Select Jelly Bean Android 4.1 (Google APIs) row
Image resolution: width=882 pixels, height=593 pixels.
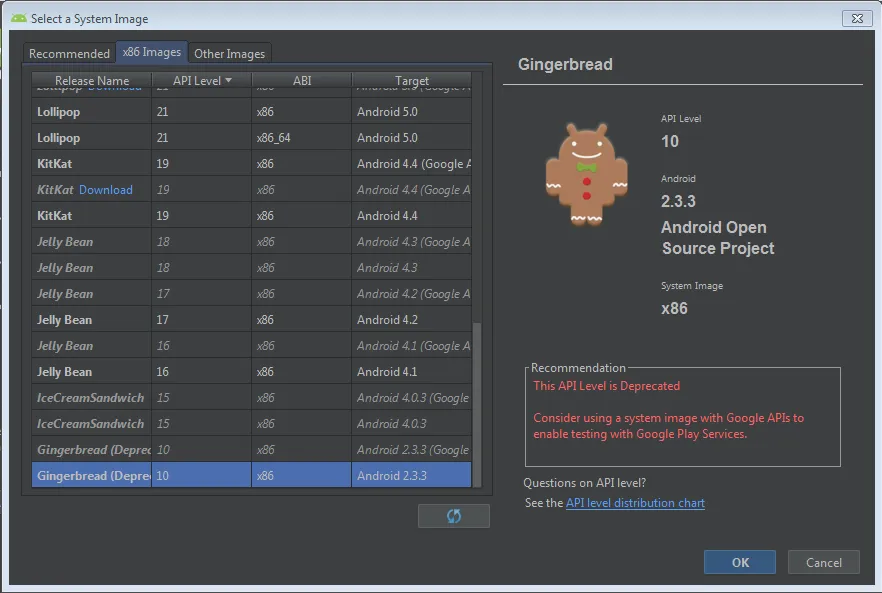[251, 345]
